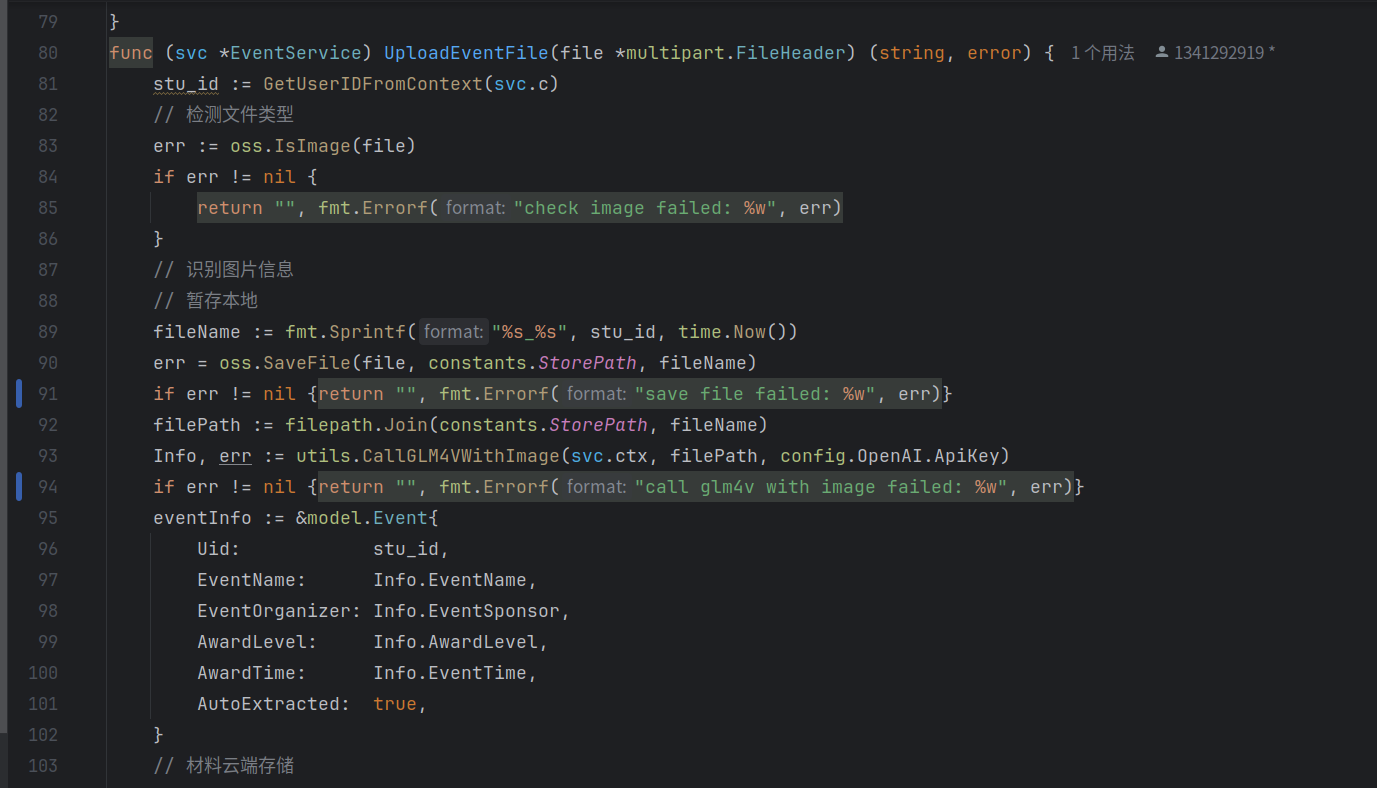
Task: Click the GetUserIDFromContext call
Action: click(x=373, y=84)
